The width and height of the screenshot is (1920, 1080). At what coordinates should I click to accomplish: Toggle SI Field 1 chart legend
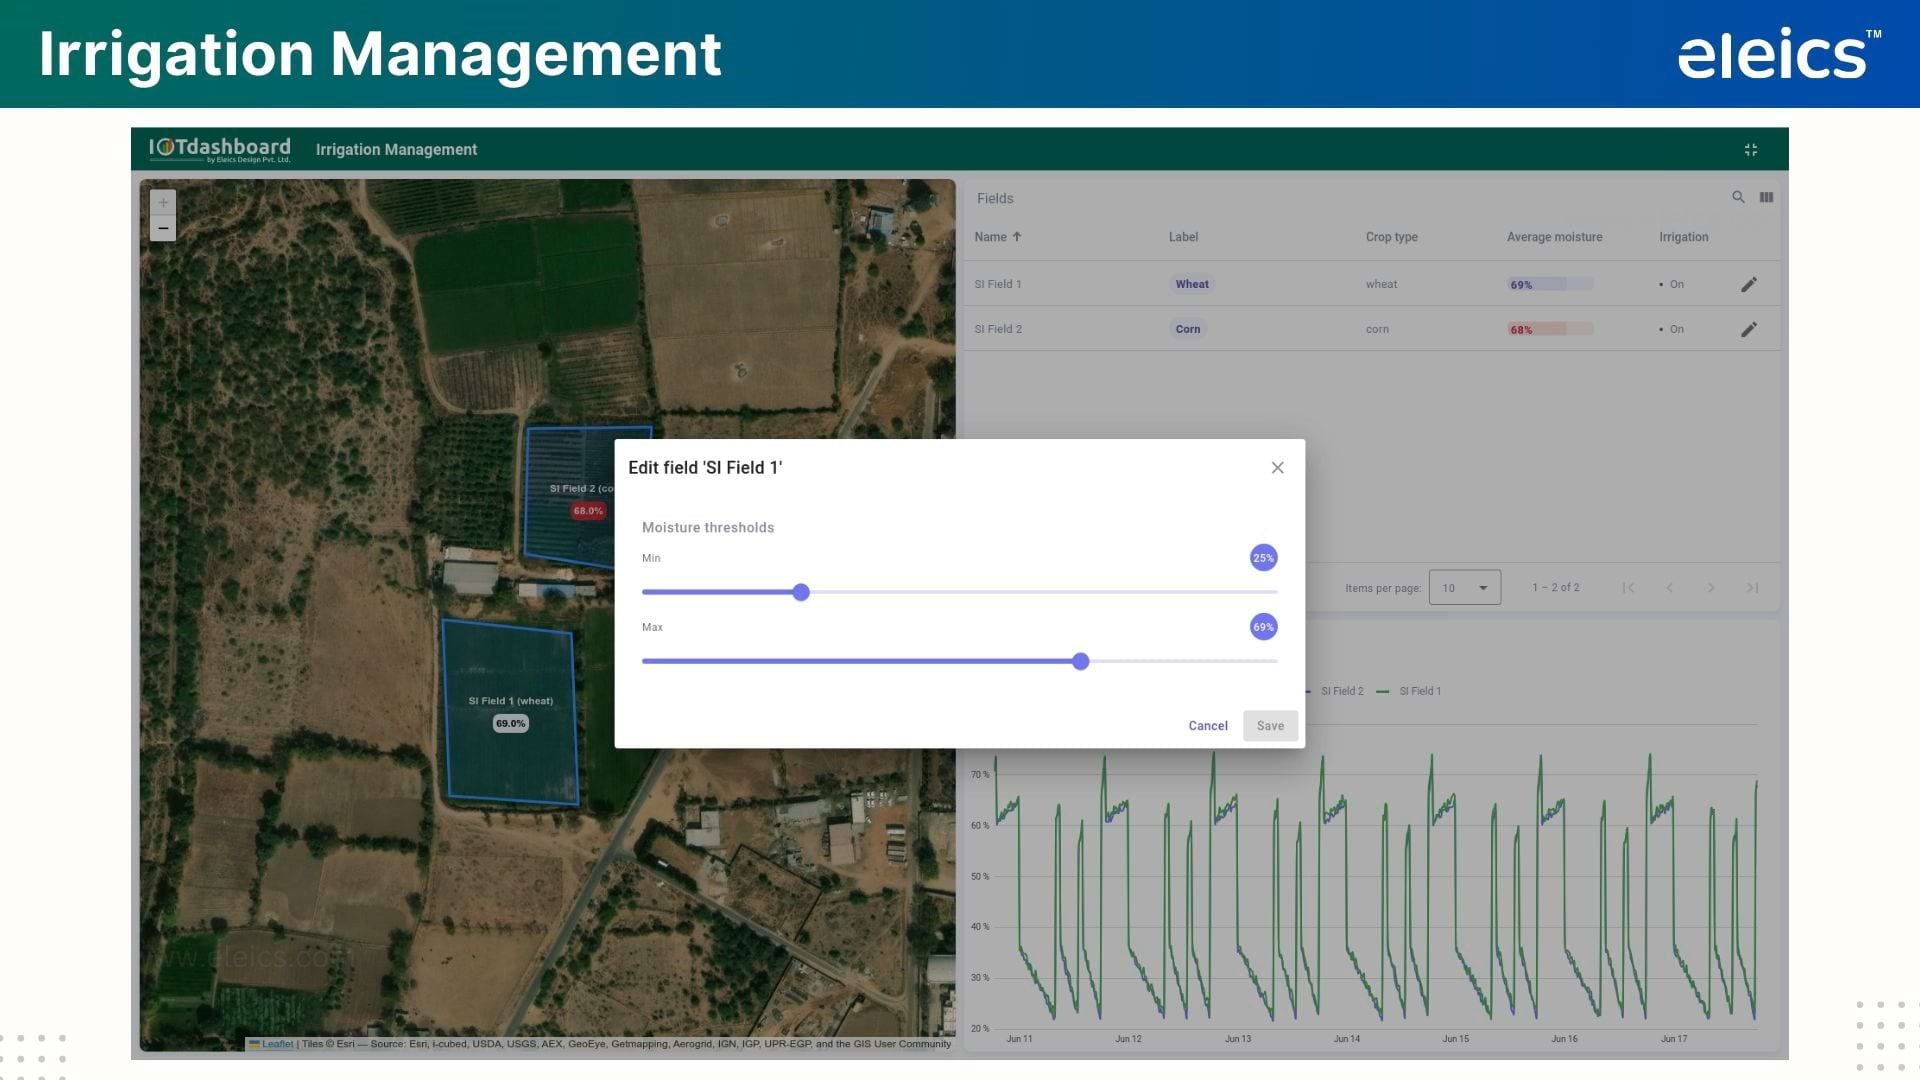[1409, 691]
